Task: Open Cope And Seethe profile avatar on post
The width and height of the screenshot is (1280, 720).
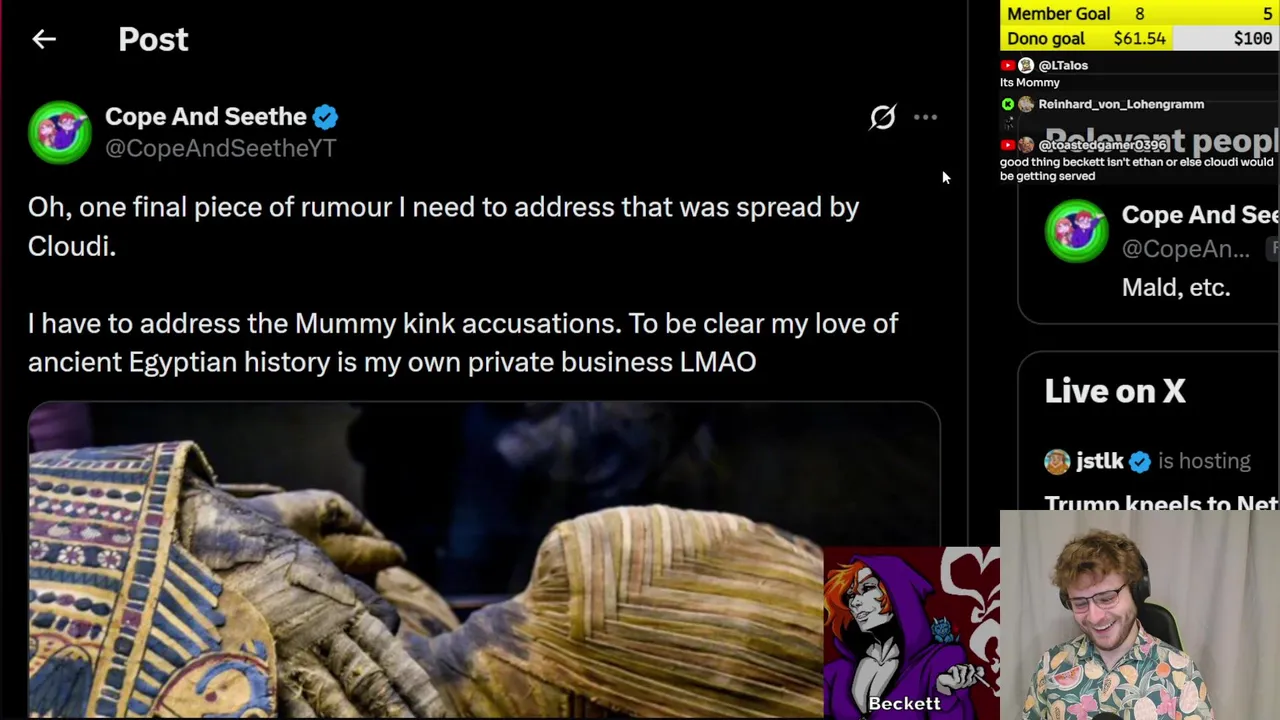Action: [60, 131]
